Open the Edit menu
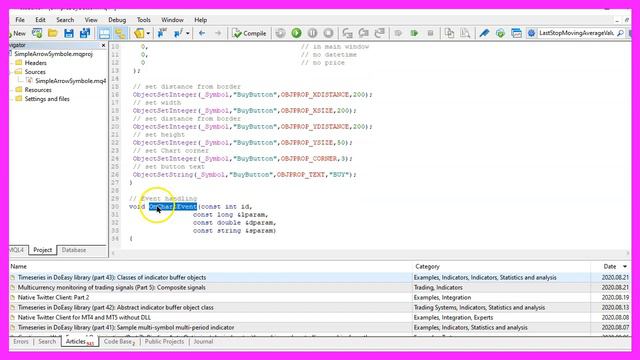Viewport: 640px width, 360px height. [40, 20]
